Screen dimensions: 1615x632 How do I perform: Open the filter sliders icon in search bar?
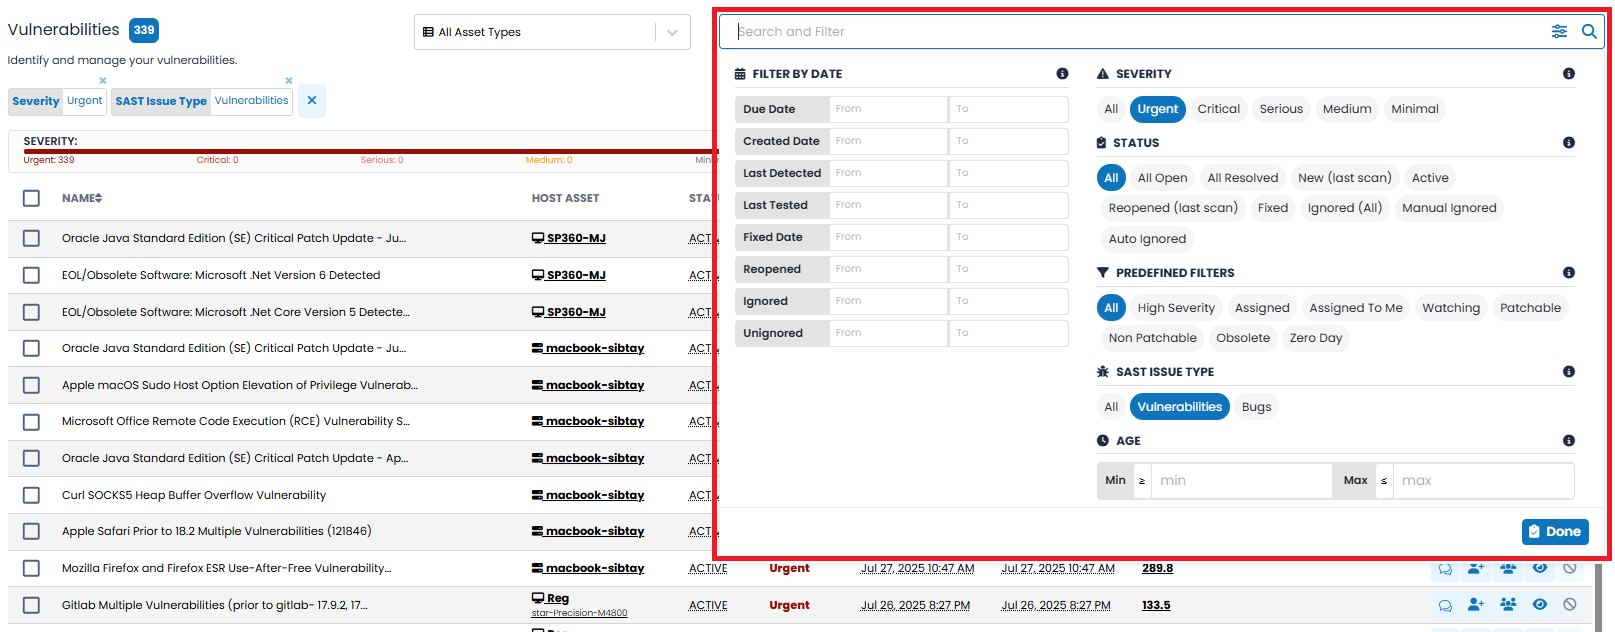tap(1559, 32)
